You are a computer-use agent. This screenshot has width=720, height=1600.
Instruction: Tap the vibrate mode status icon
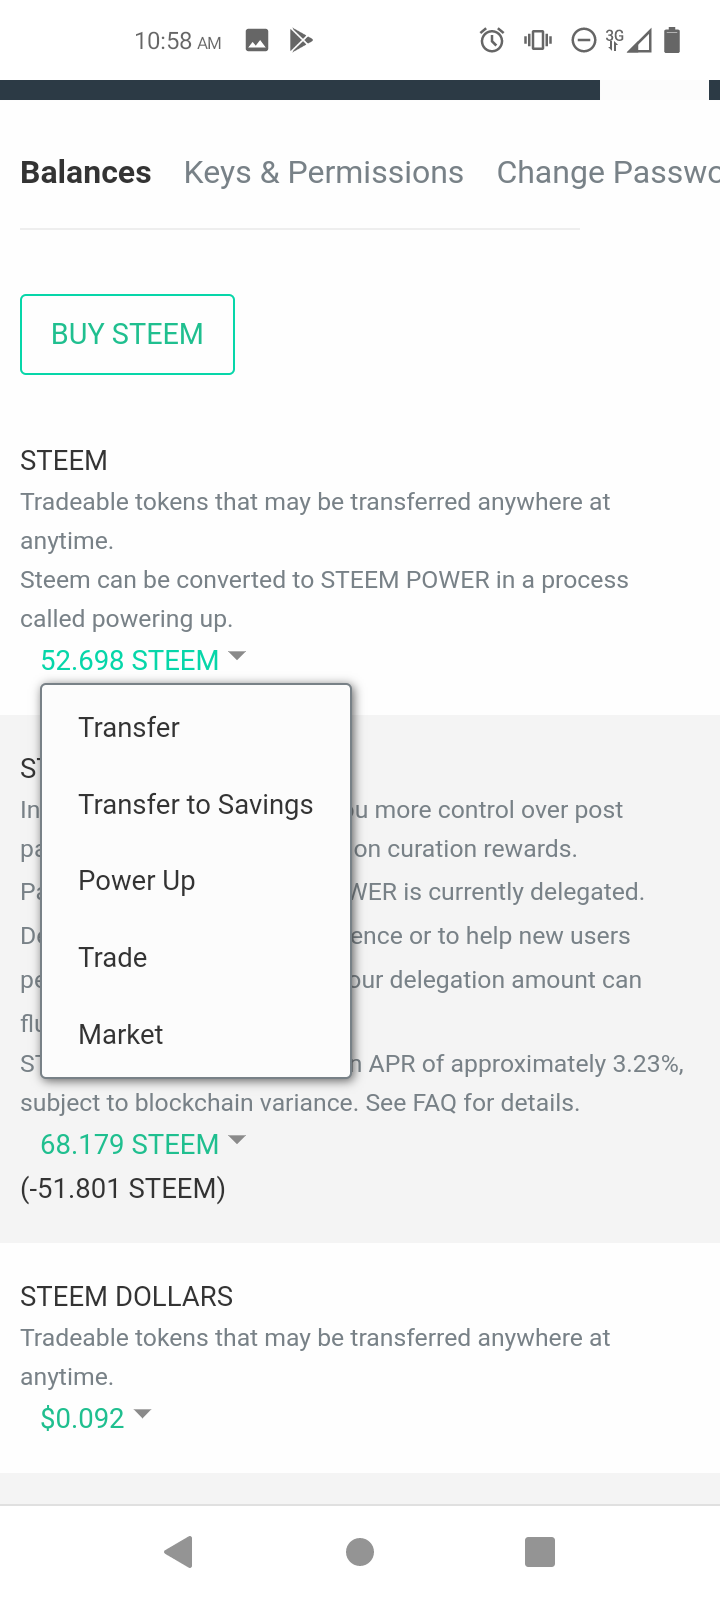538,41
